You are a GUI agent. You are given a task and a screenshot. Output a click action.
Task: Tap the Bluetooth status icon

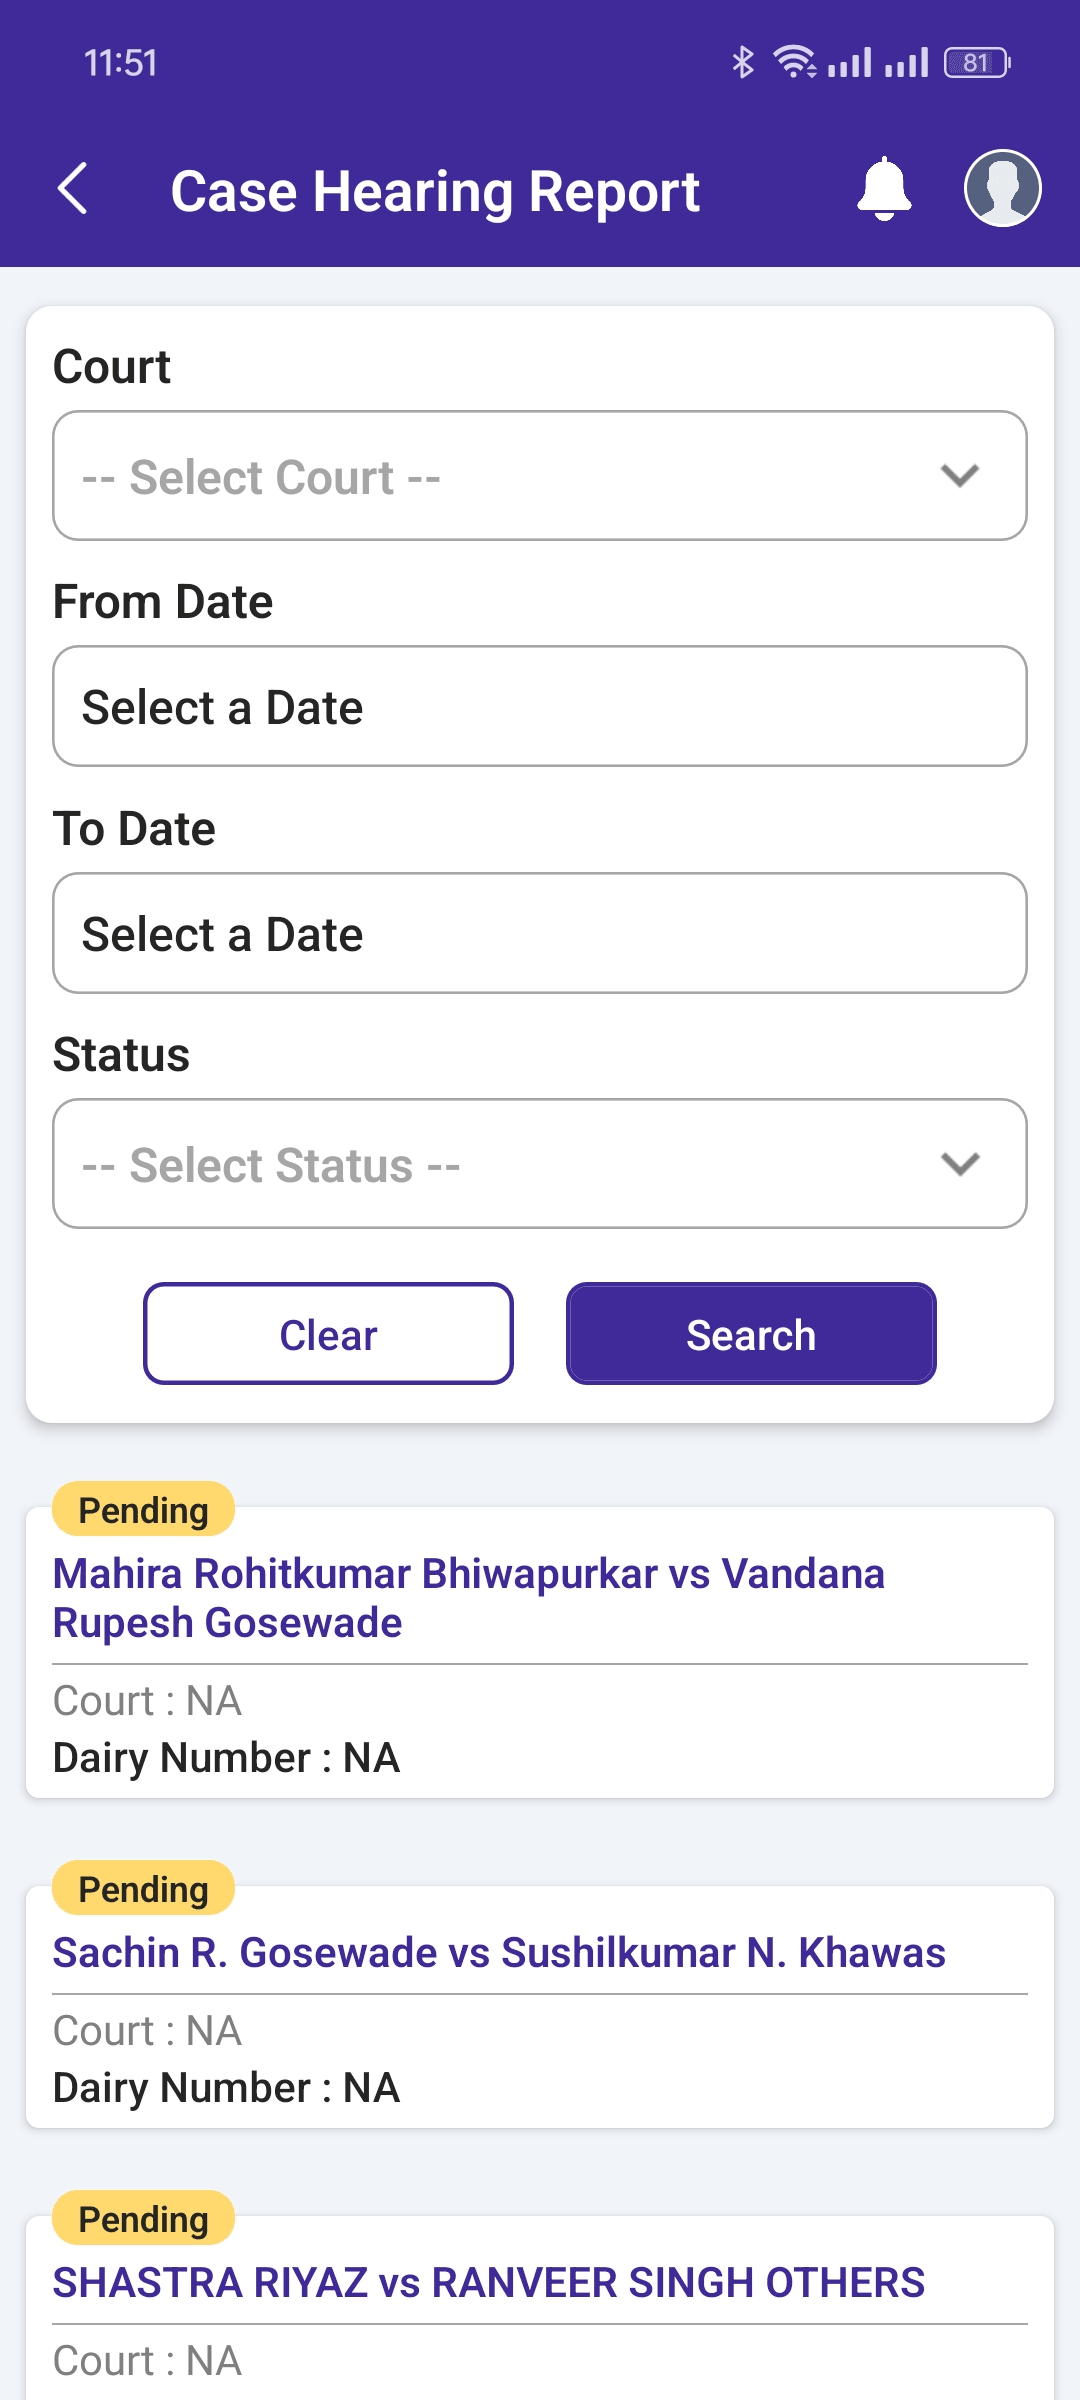(x=742, y=62)
